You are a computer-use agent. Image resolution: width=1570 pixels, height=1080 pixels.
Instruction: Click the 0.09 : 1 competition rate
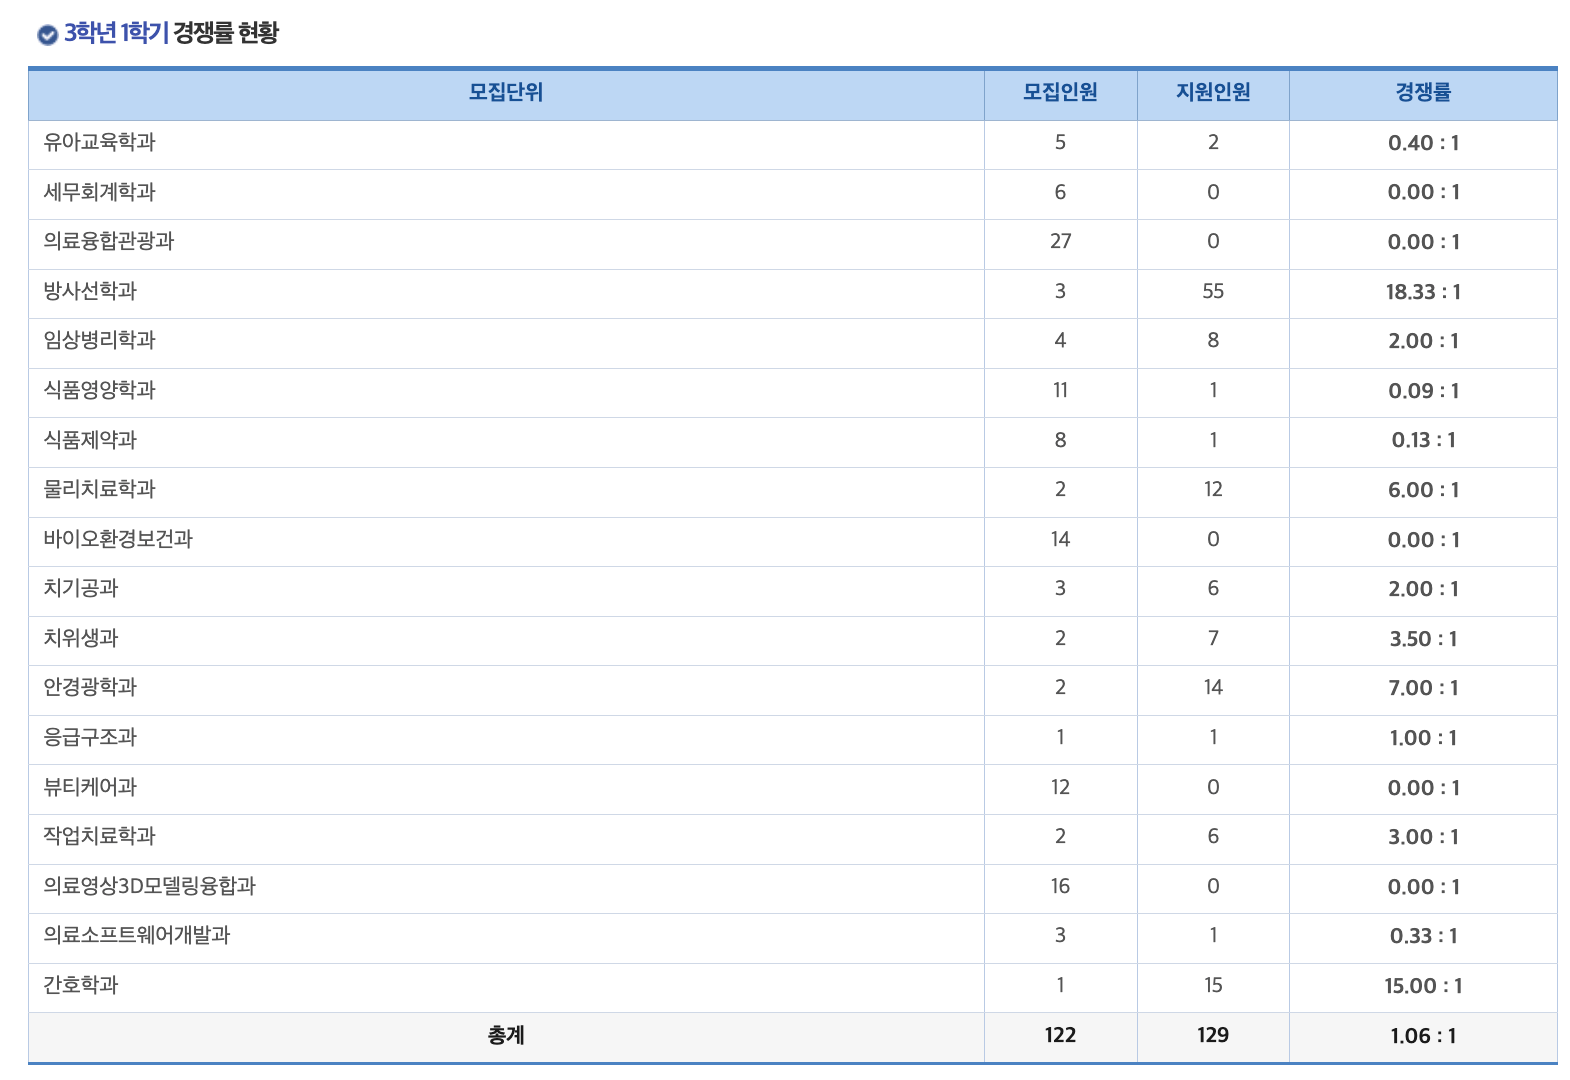pos(1423,391)
